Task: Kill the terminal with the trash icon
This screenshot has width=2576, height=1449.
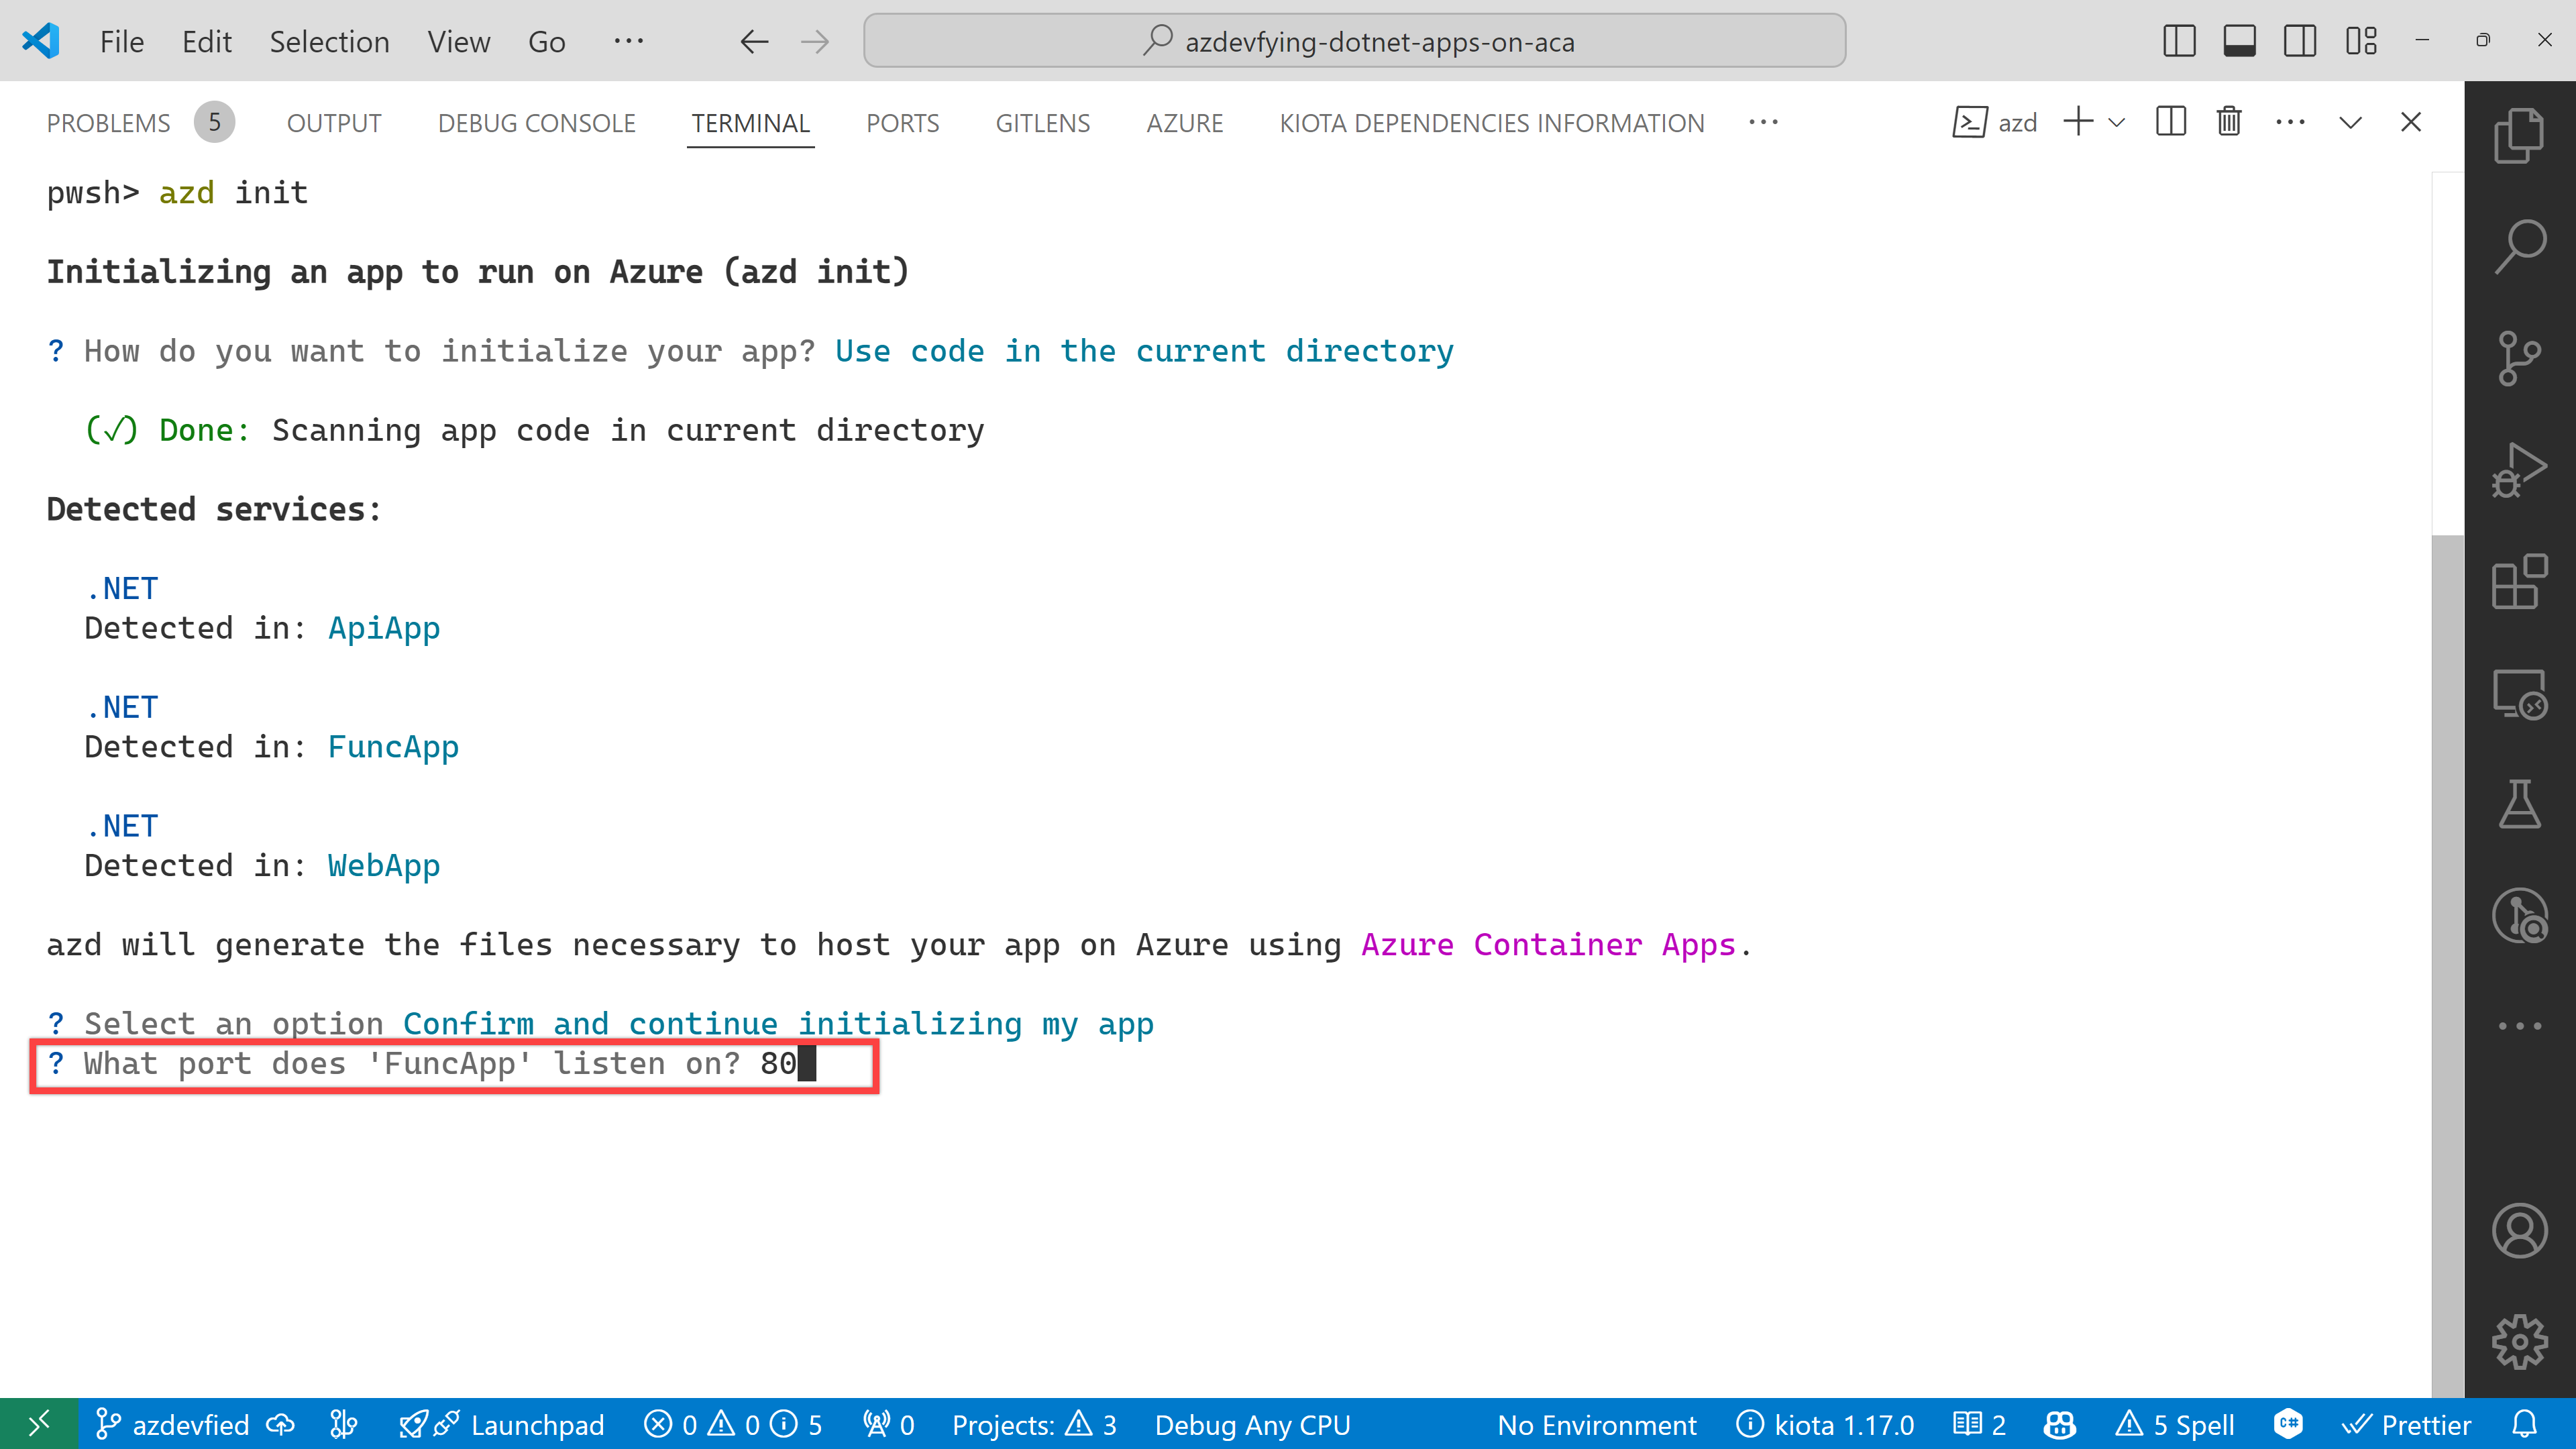Action: [x=2229, y=122]
